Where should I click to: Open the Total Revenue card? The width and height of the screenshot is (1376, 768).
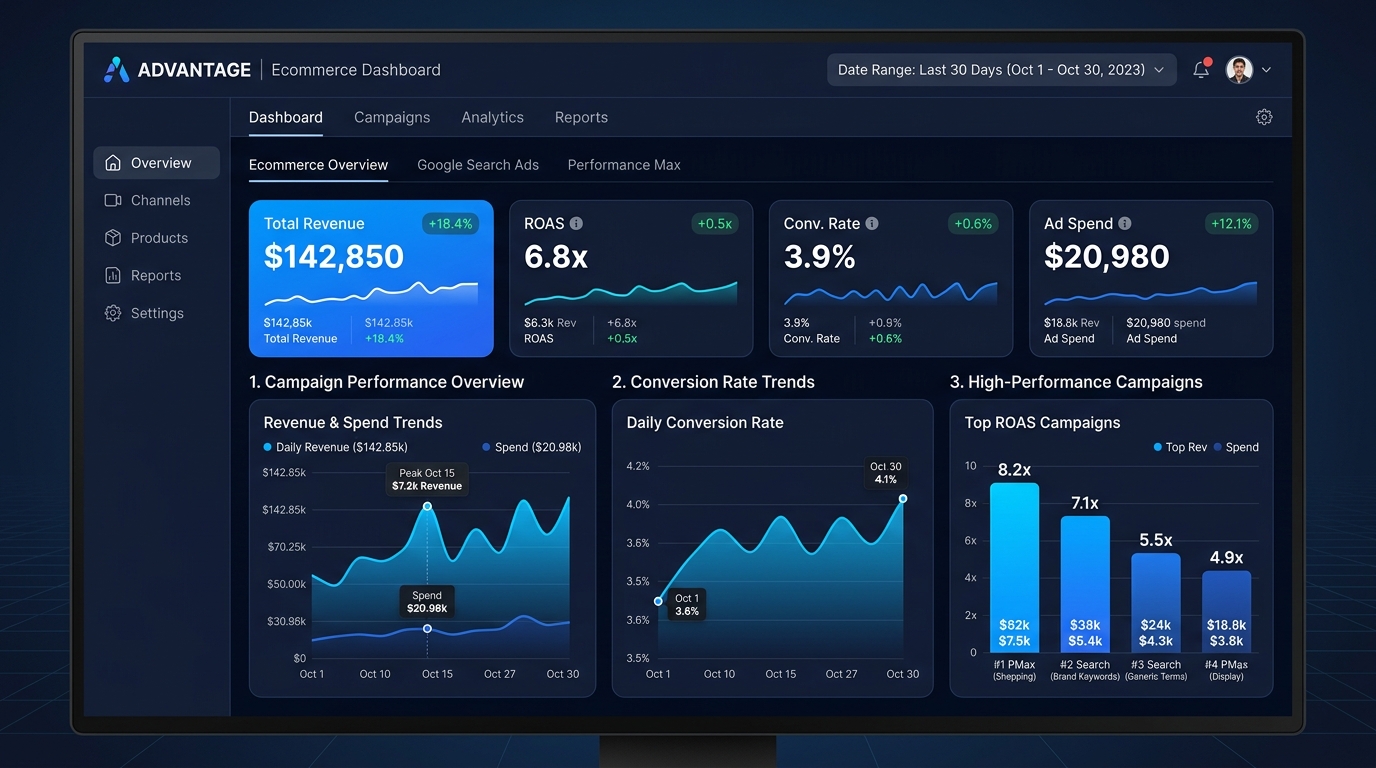click(371, 278)
